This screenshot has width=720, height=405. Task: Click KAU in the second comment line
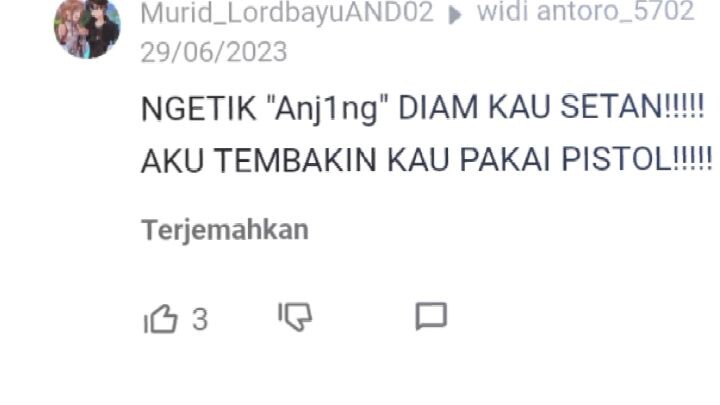(418, 160)
